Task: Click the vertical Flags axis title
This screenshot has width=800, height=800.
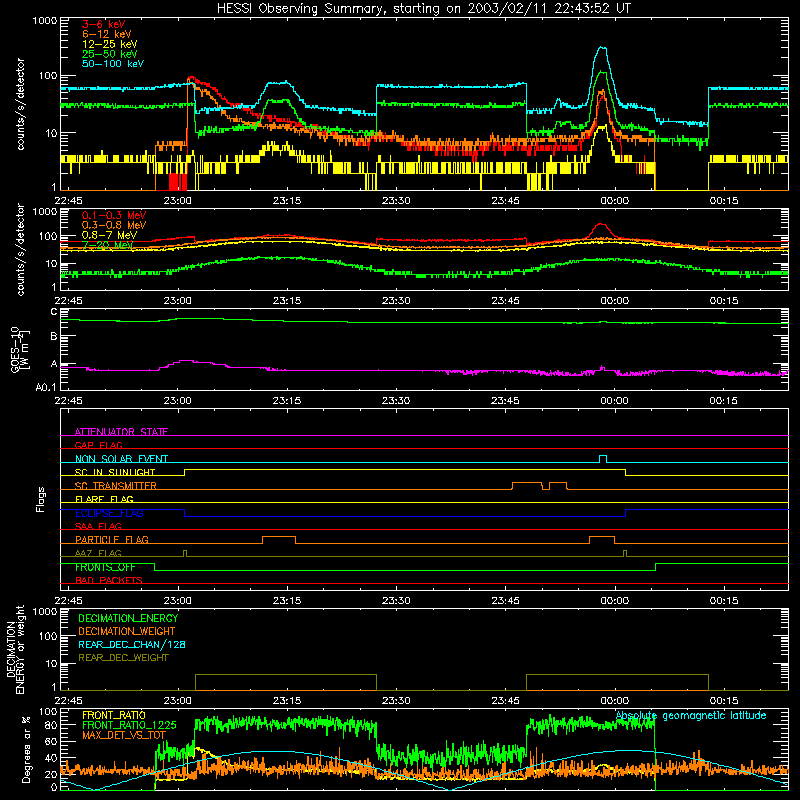Action: (x=40, y=499)
